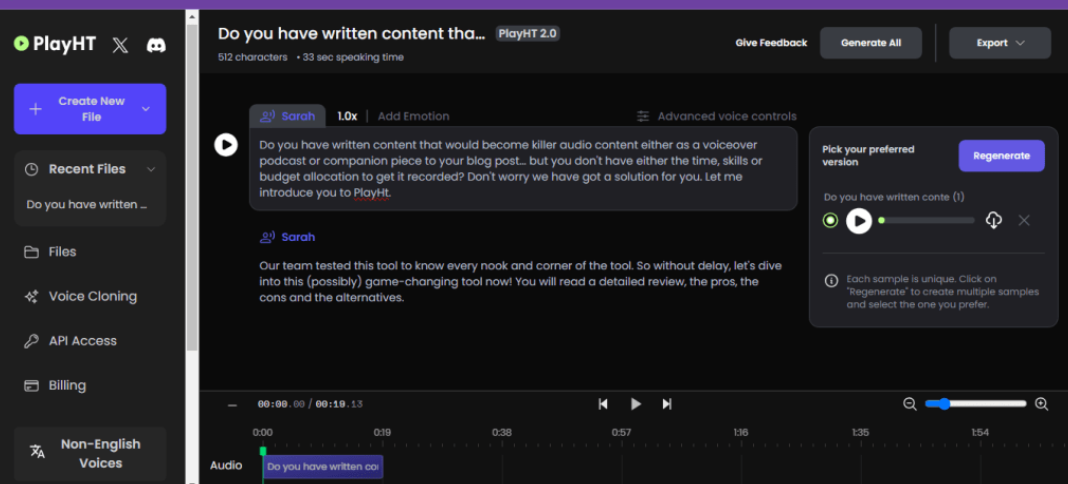This screenshot has width=1068, height=484.
Task: Open Advanced voice controls
Action: click(x=717, y=116)
